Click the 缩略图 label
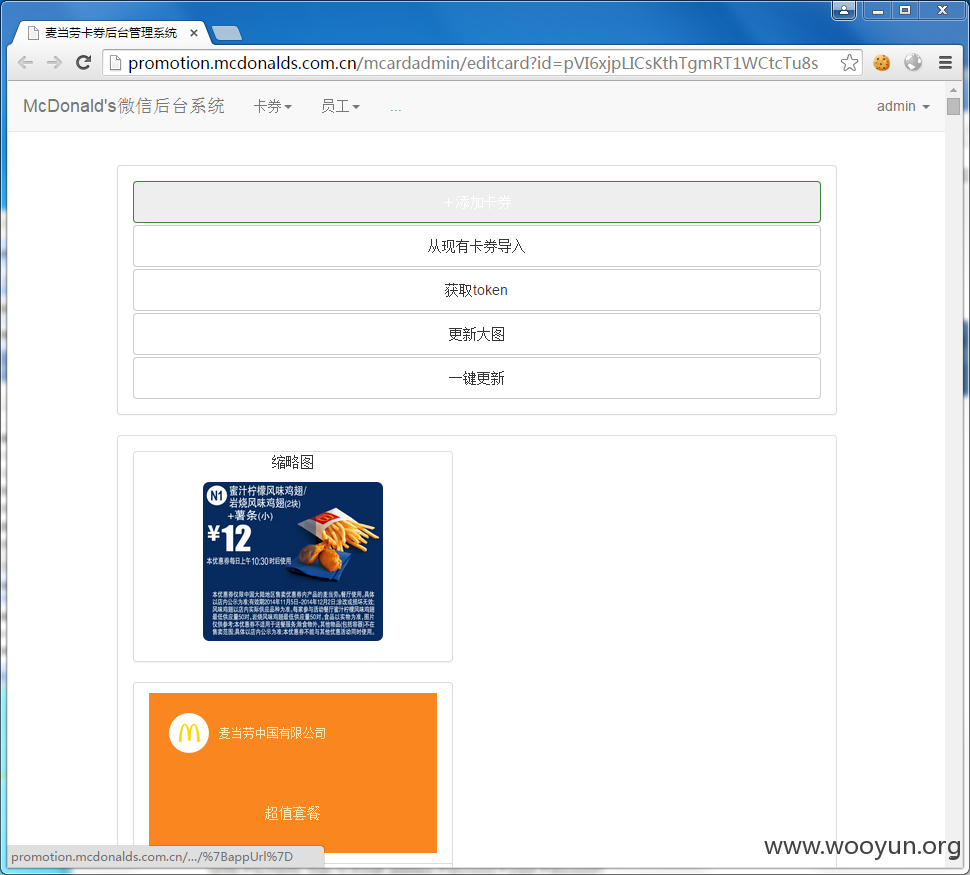The height and width of the screenshot is (875, 970). coord(293,462)
